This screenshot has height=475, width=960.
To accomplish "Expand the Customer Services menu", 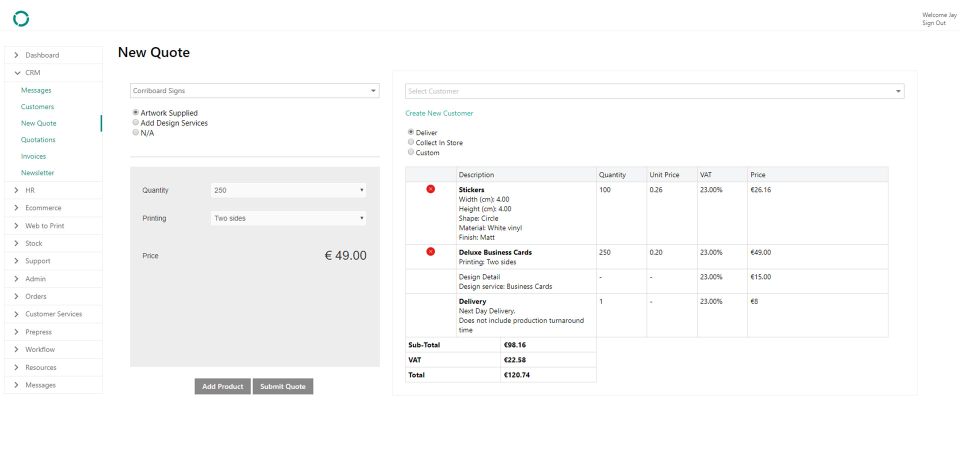I will 53,314.
